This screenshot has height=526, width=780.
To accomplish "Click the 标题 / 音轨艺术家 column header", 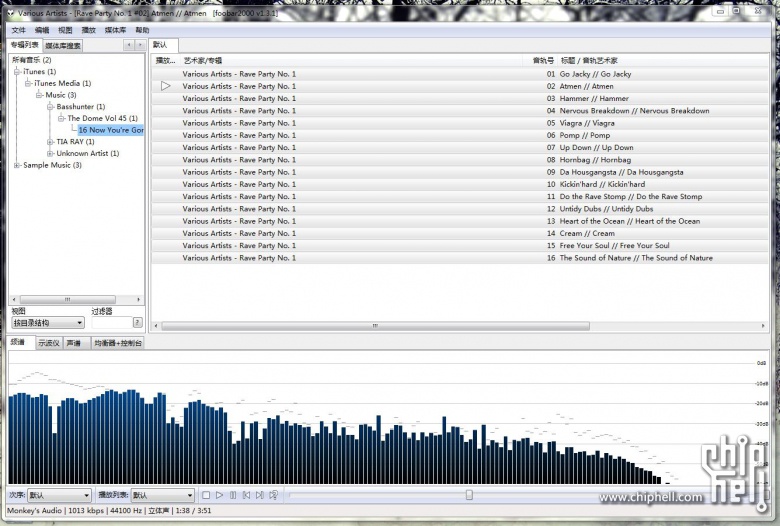I will 663,61.
